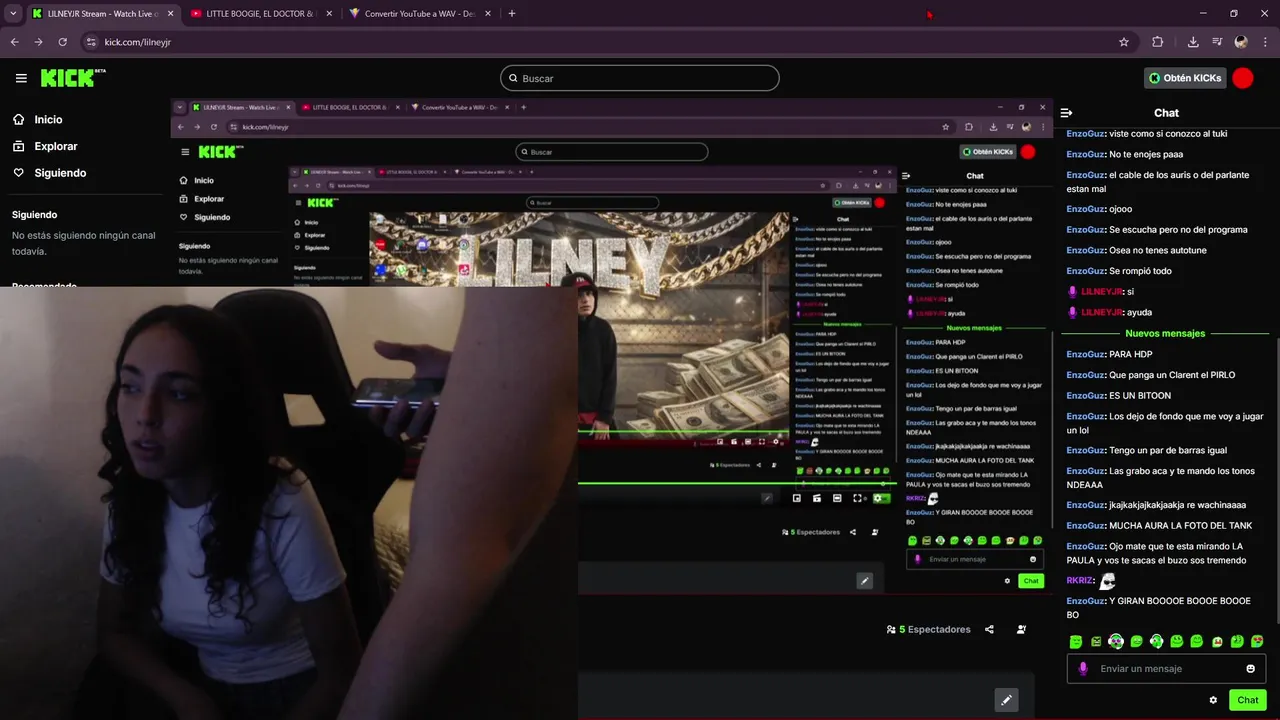The height and width of the screenshot is (720, 1280).
Task: Click EnzoGuz username on 'PARA HDP' message
Action: tap(1085, 354)
